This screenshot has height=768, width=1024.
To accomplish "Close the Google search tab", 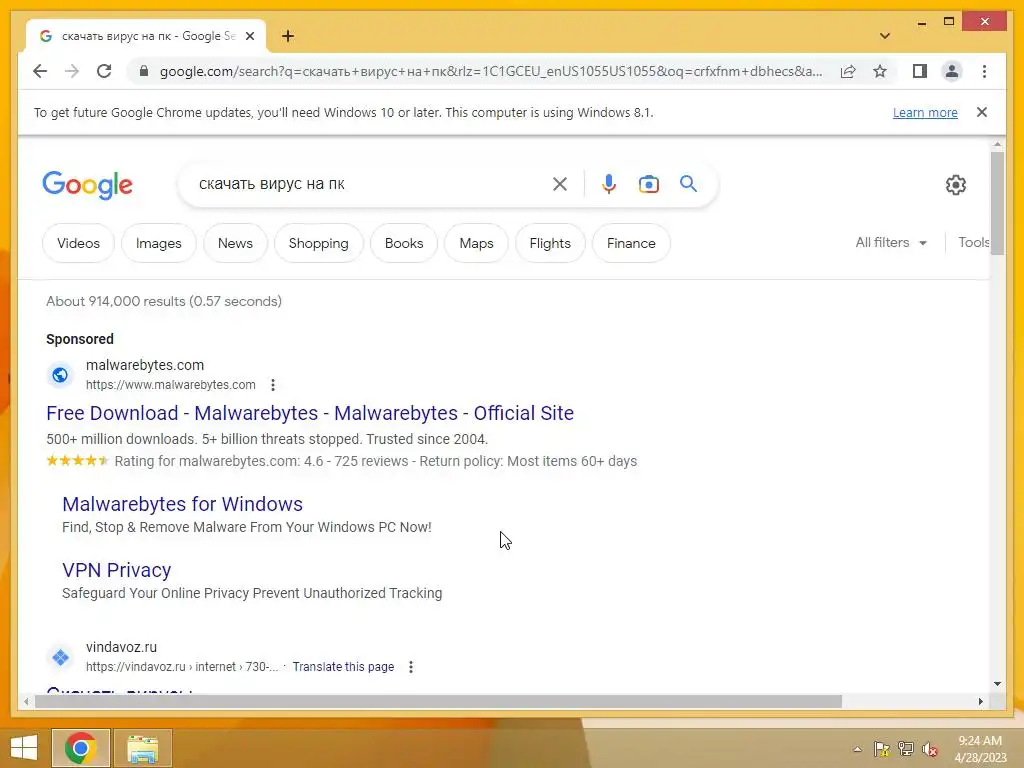I will [x=249, y=36].
